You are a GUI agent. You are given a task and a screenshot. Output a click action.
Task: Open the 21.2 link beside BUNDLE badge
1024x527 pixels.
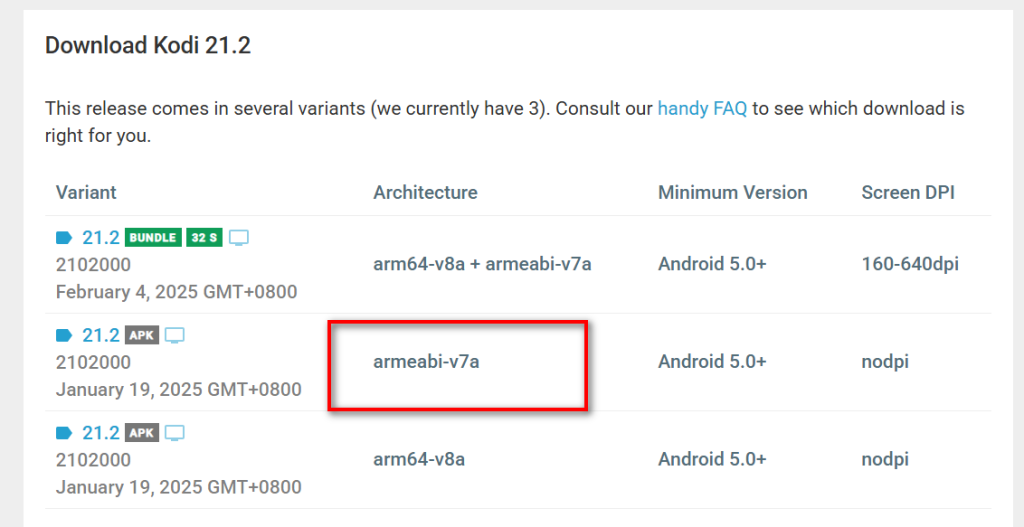tap(101, 238)
